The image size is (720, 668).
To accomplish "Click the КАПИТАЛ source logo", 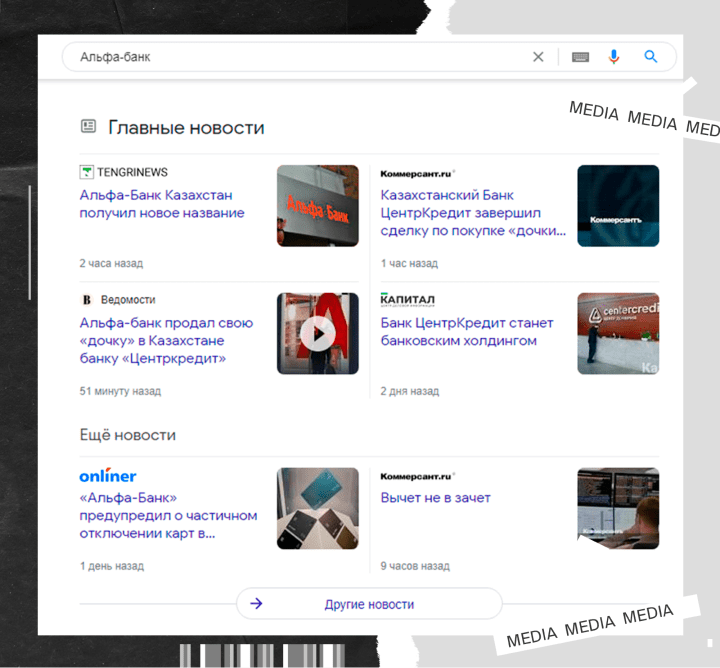I will [407, 299].
